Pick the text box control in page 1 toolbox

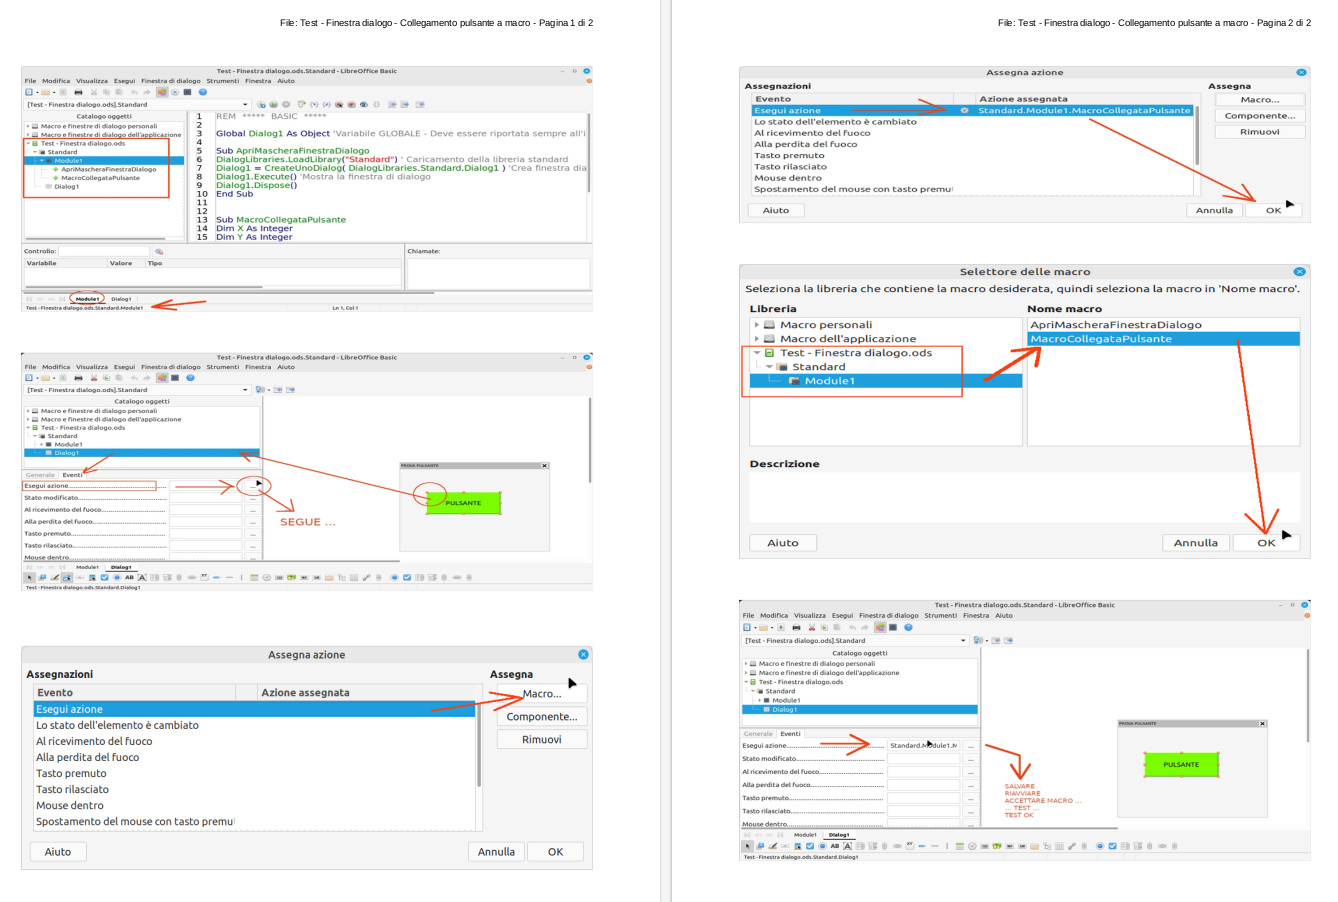pyautogui.click(x=142, y=577)
